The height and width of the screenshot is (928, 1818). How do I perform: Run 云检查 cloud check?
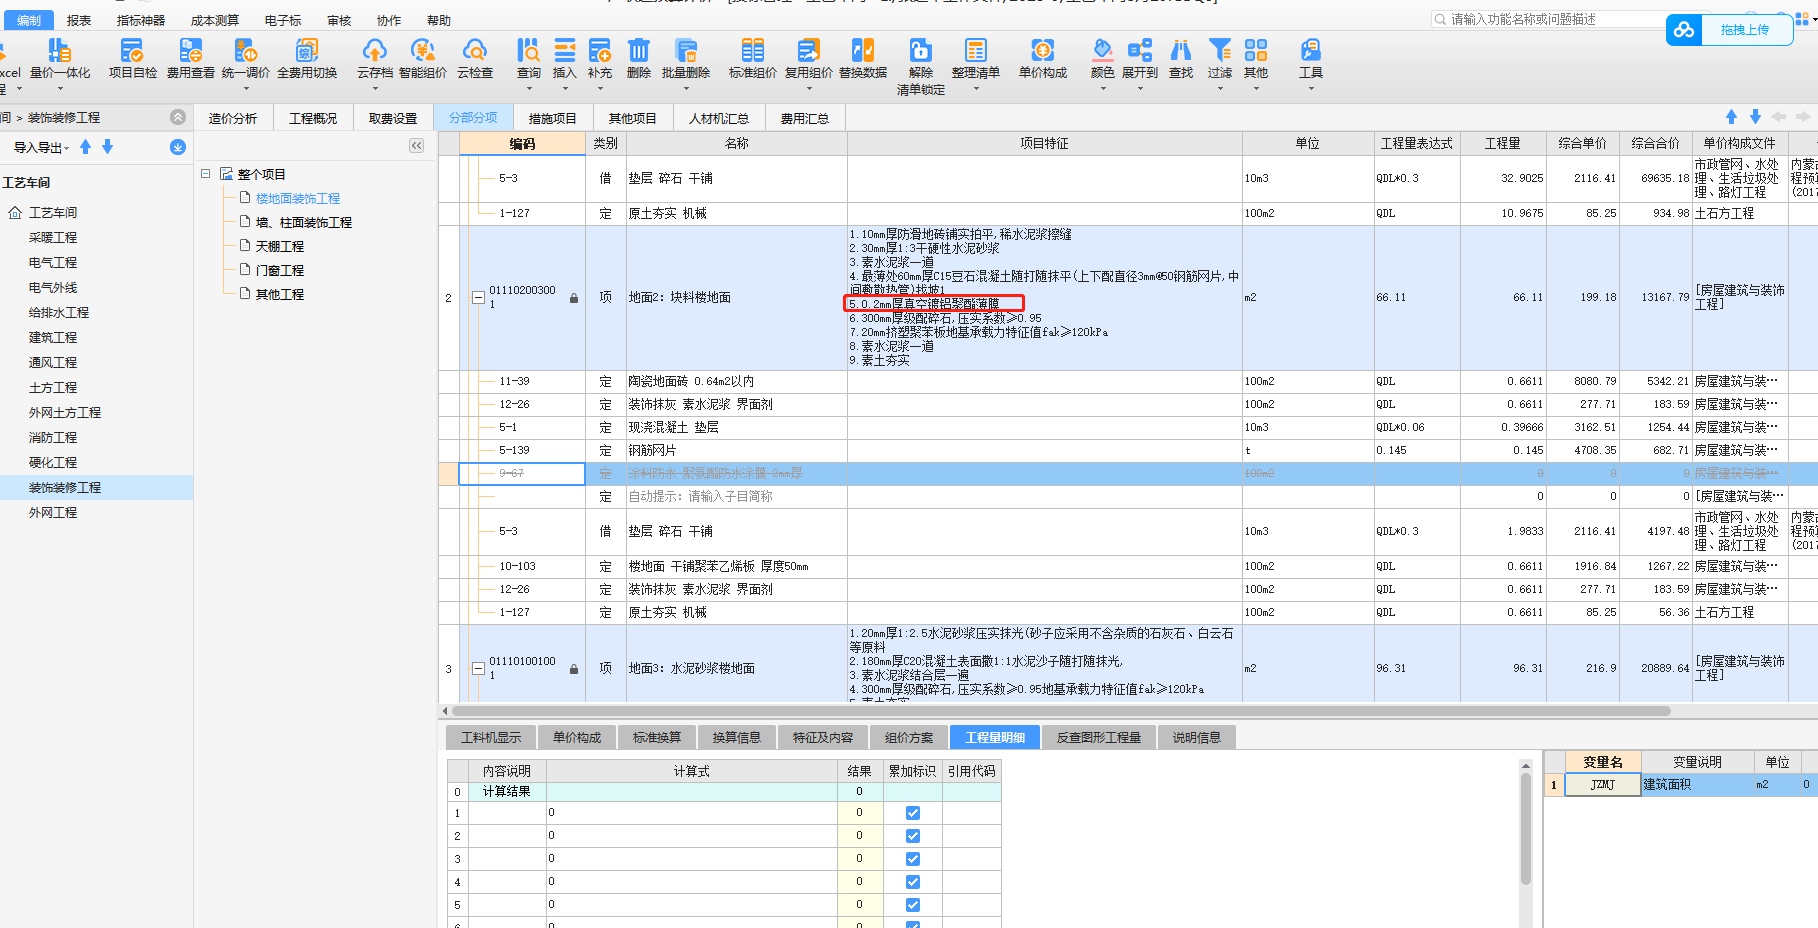click(x=475, y=58)
